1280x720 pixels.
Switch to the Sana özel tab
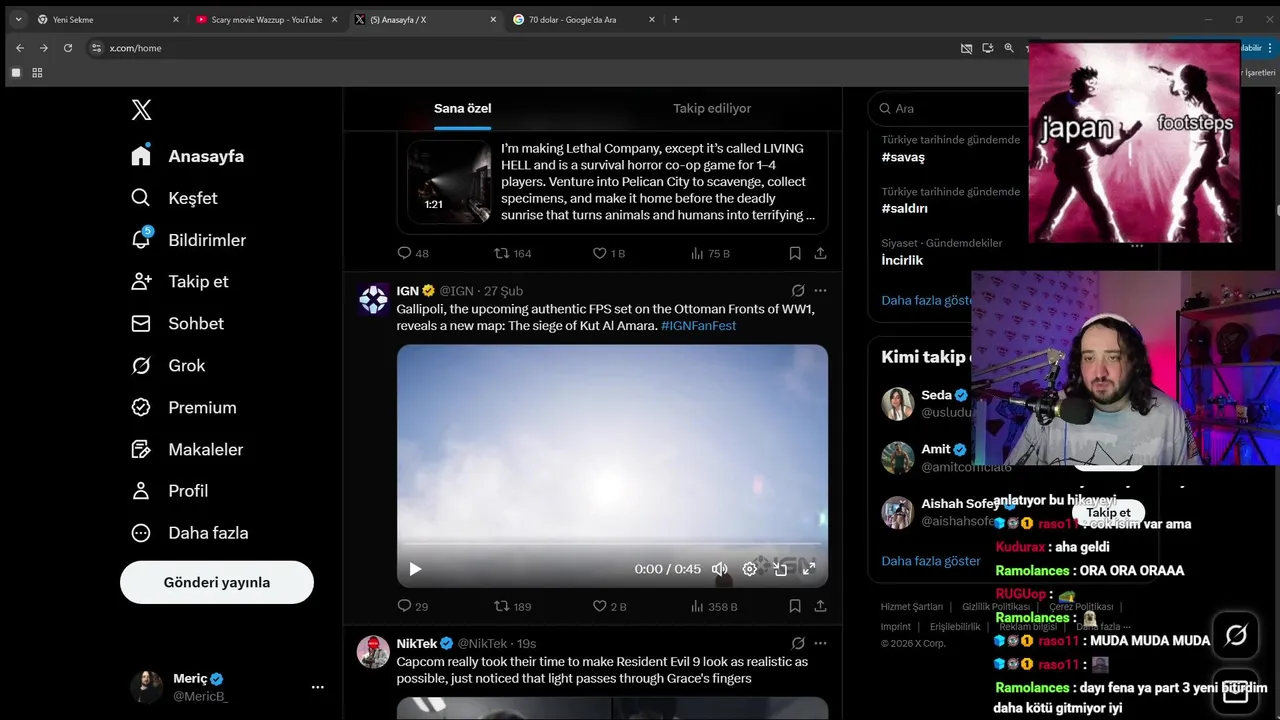click(x=463, y=108)
